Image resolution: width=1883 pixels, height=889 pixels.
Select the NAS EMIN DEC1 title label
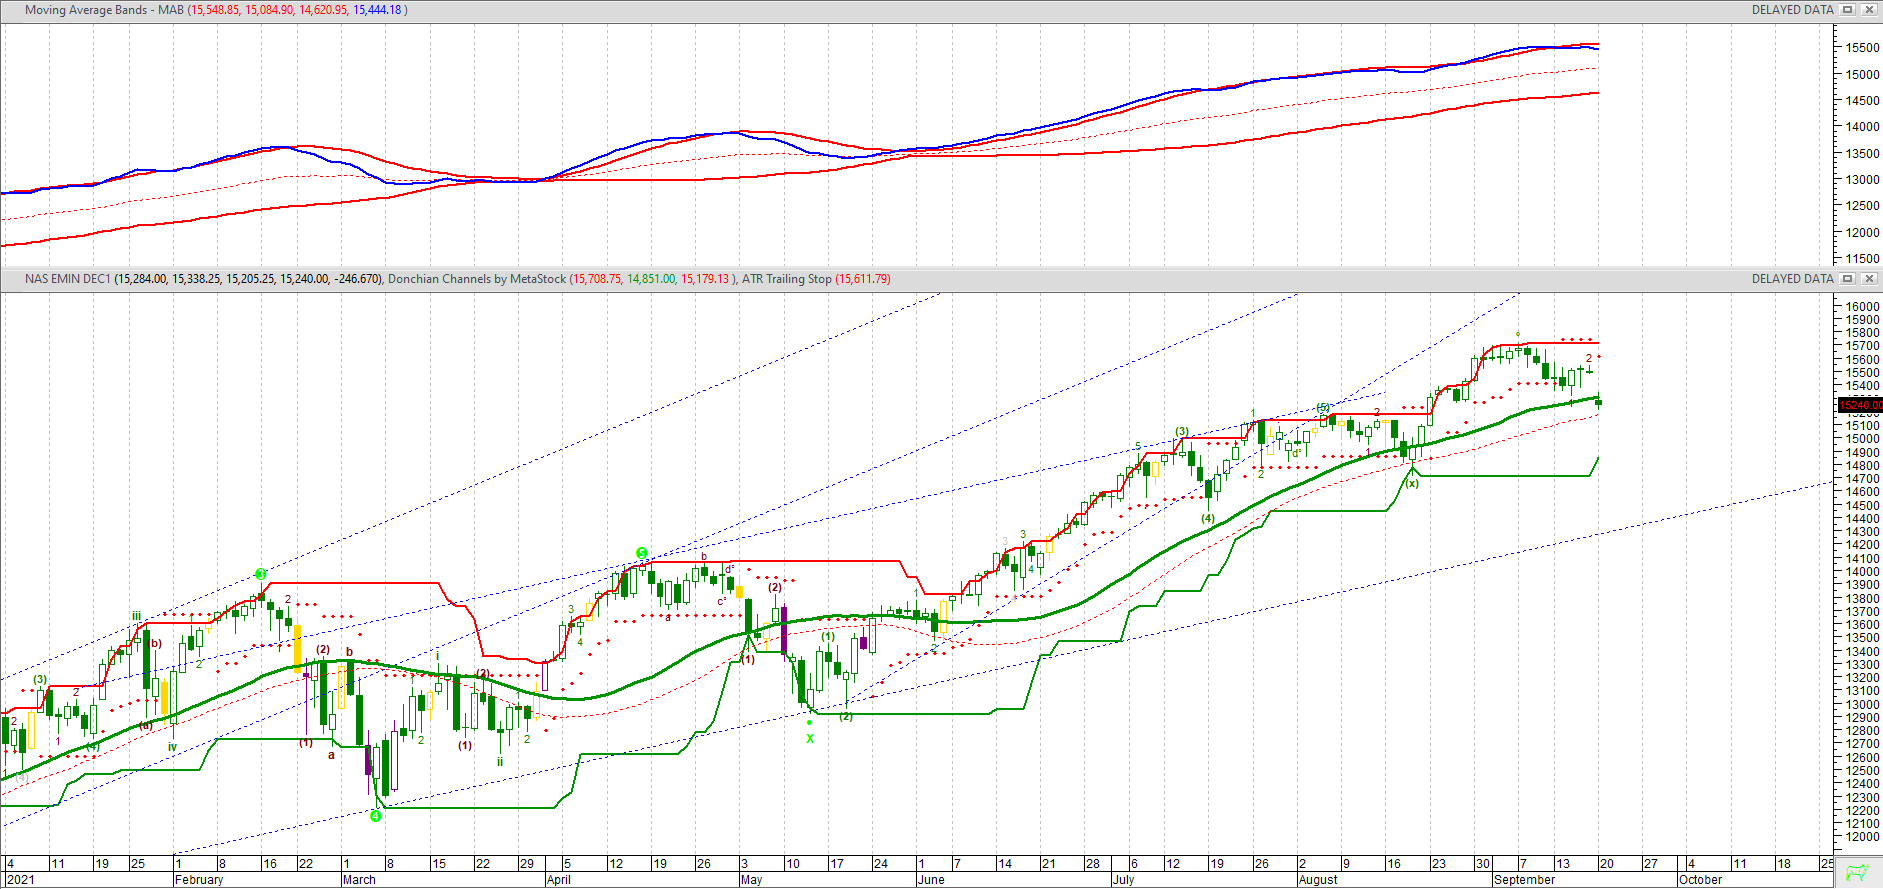[68, 279]
